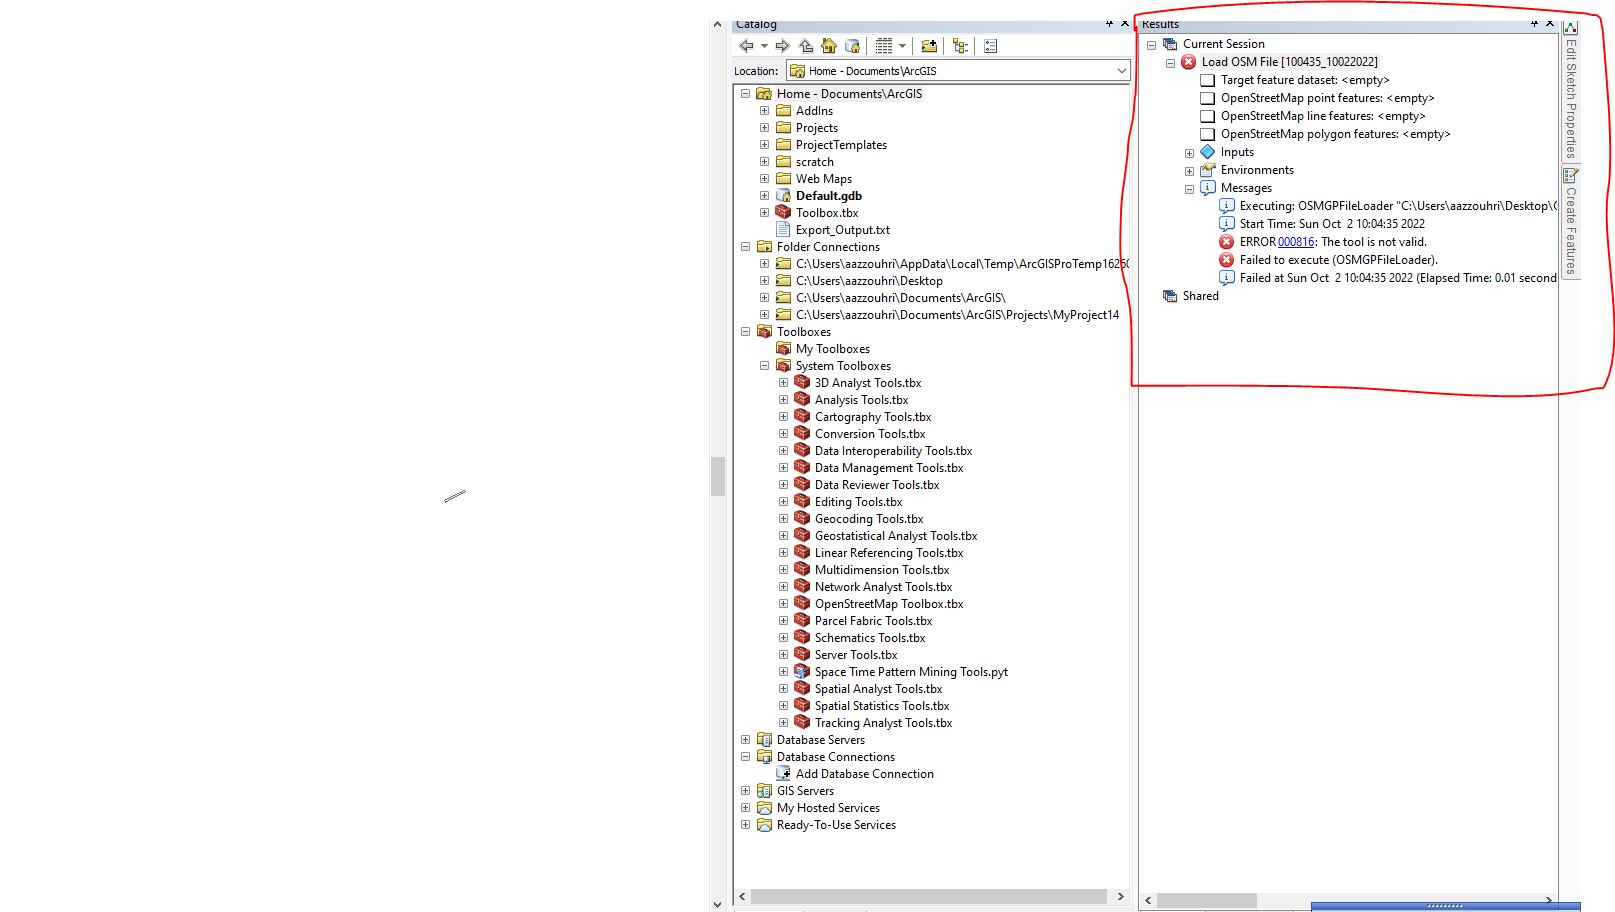
Task: Go to Home Folder using the house icon
Action: 829,45
